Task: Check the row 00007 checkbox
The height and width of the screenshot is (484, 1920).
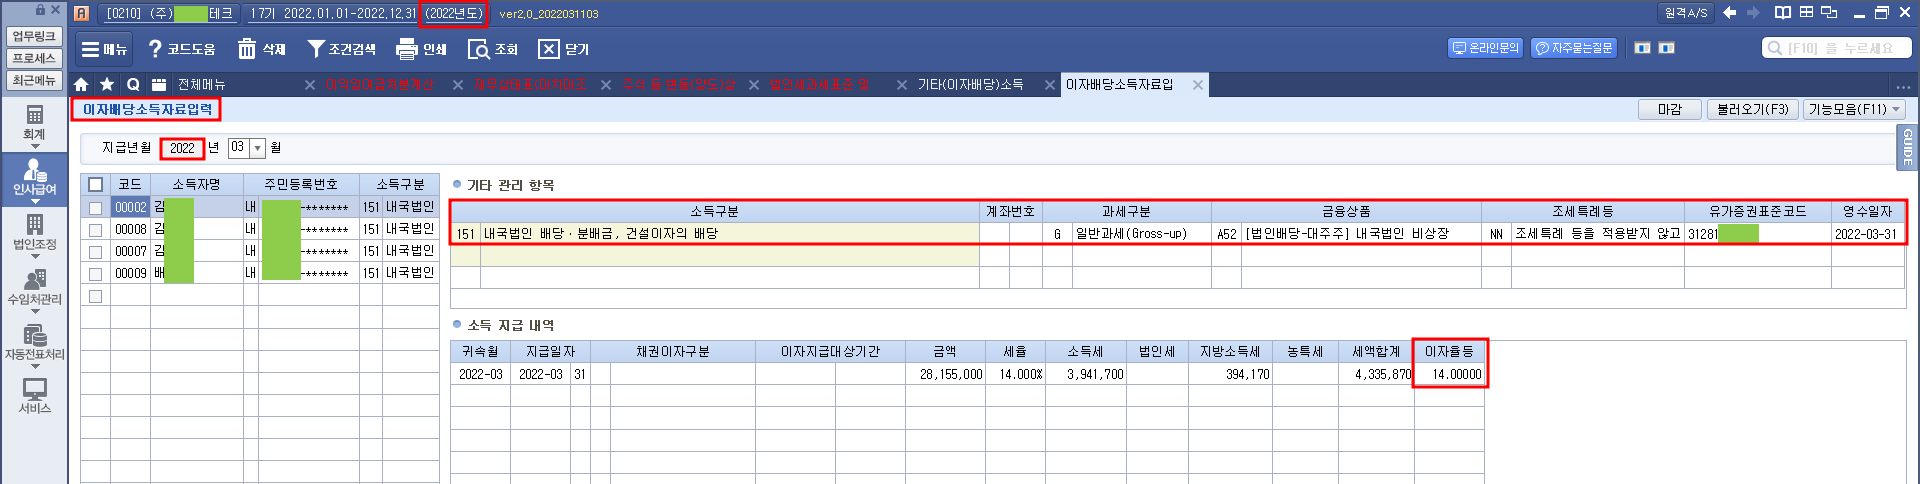Action: click(x=95, y=252)
